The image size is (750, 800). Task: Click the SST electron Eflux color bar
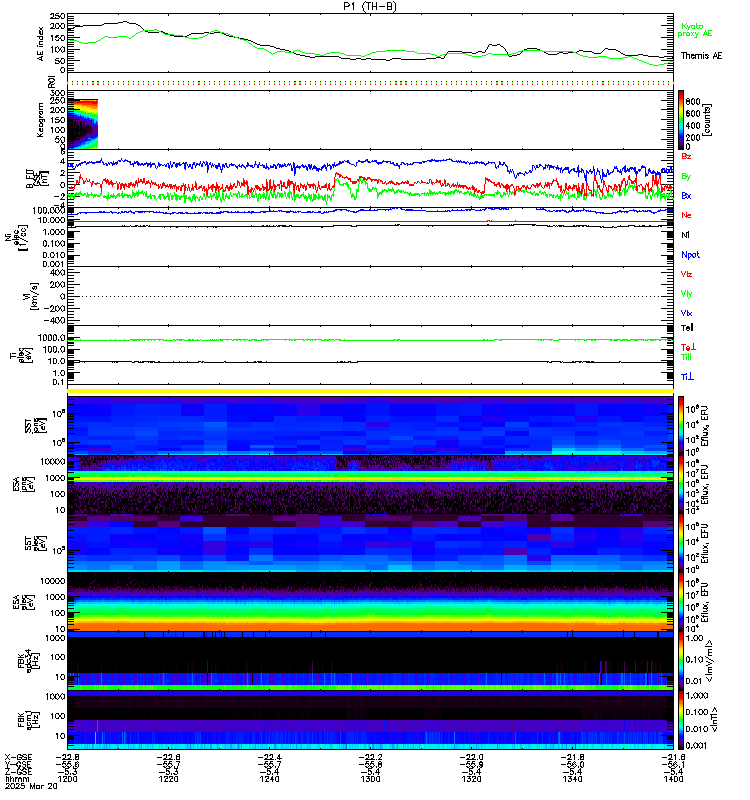[681, 543]
